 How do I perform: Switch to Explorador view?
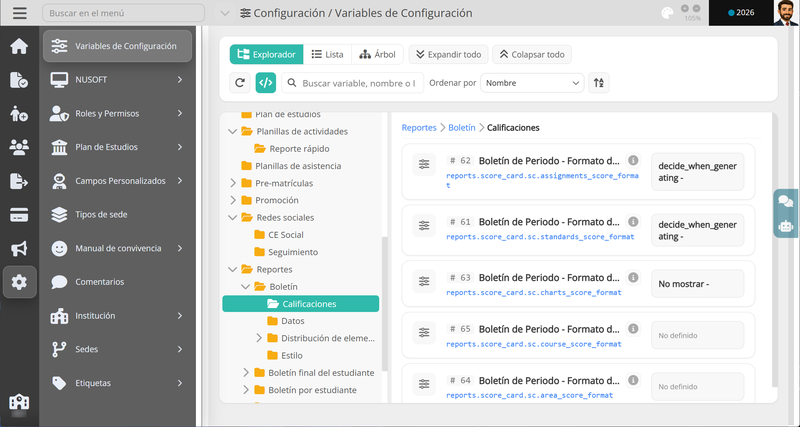(x=266, y=55)
